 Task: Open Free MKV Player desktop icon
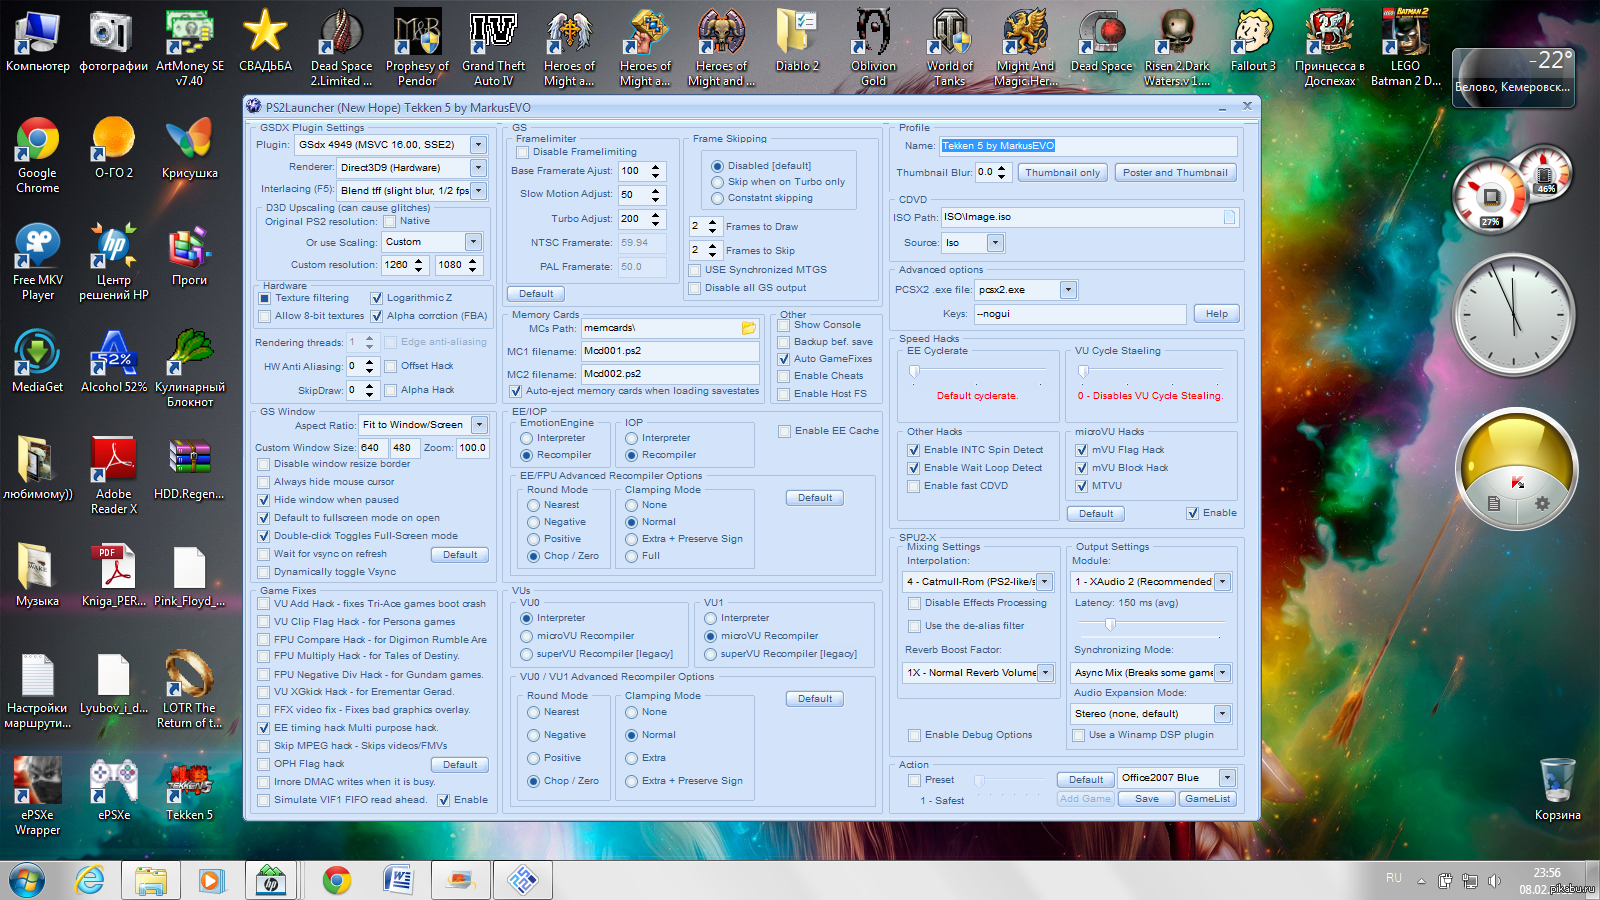tap(38, 261)
